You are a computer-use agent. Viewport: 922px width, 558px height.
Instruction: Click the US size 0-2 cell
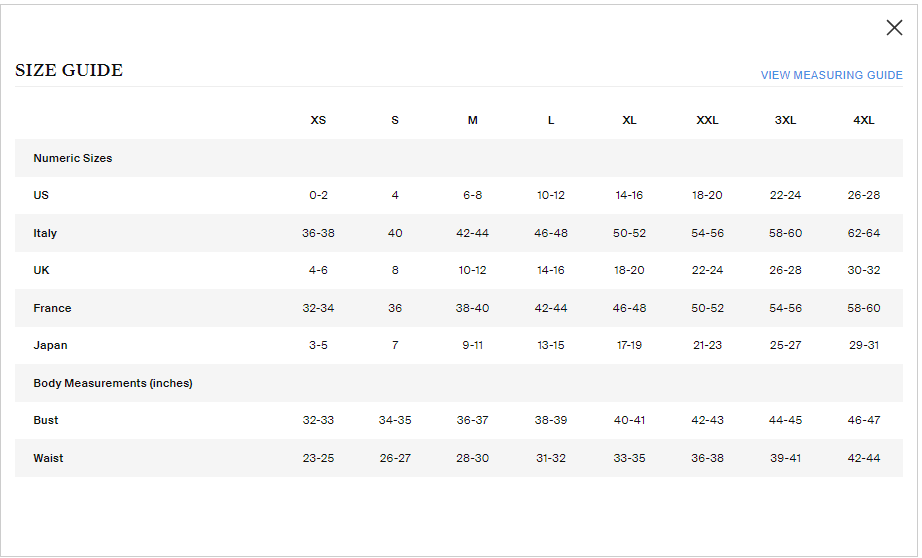click(318, 195)
